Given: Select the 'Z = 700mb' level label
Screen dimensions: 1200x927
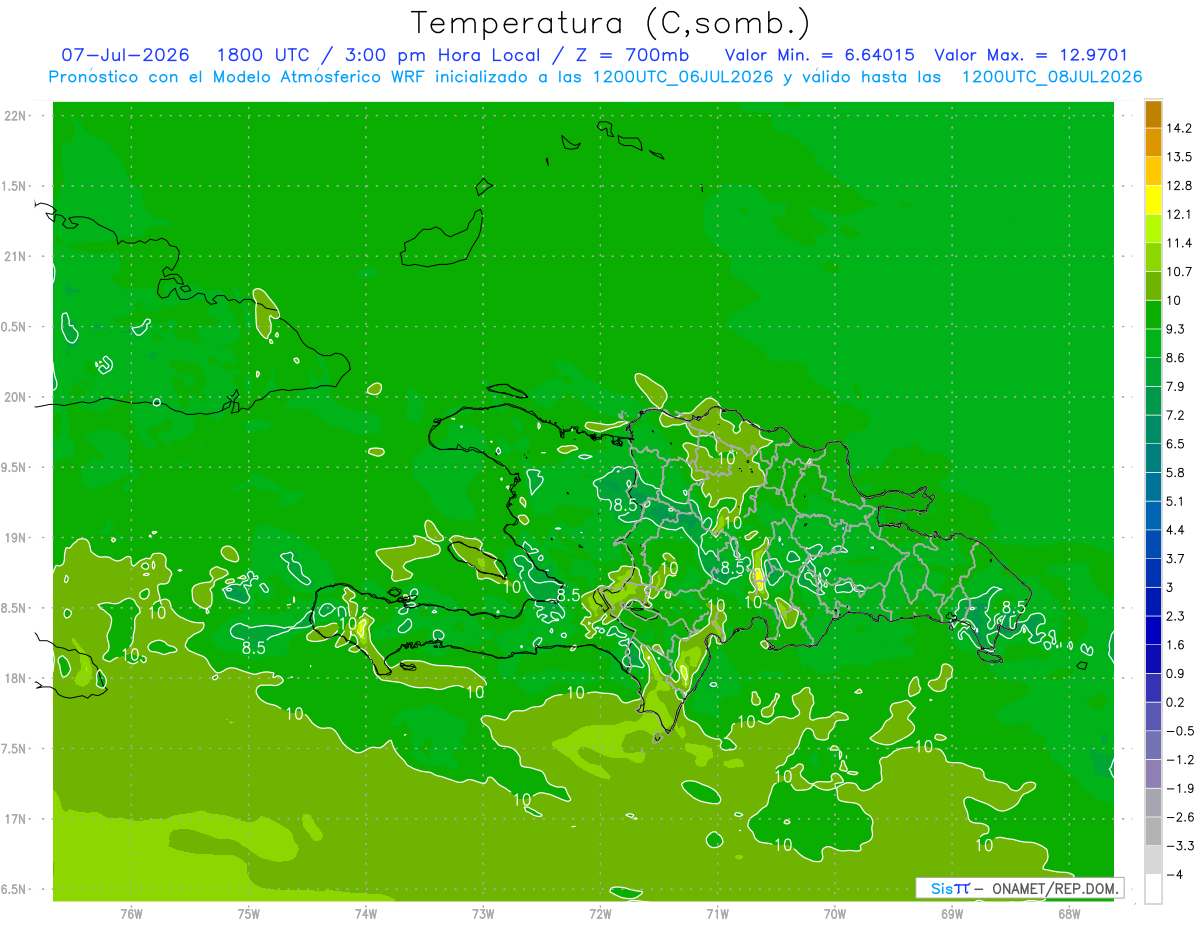Looking at the screenshot, I should click(632, 55).
